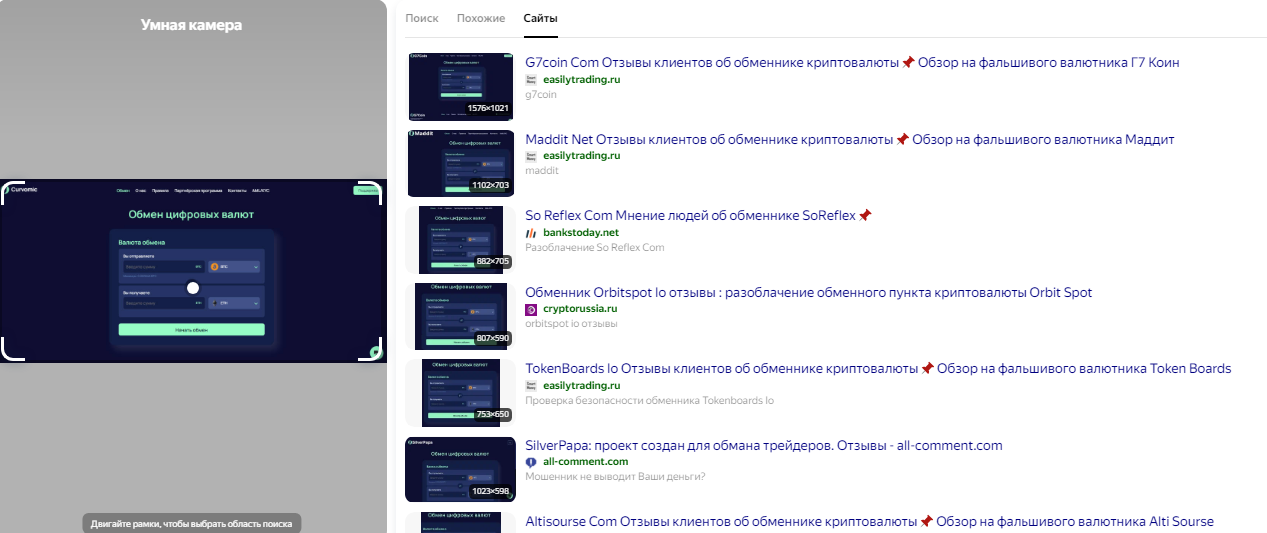
Task: Click easilytrading.ru favicon in G7coin result
Action: point(531,79)
